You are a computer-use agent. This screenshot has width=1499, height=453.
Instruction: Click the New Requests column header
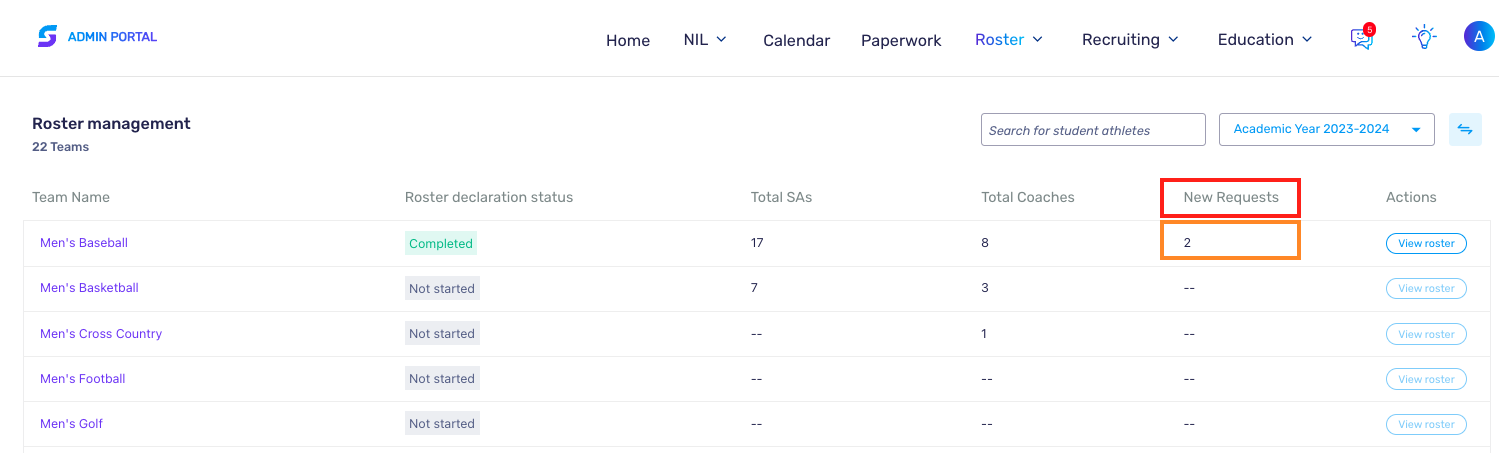click(x=1231, y=197)
